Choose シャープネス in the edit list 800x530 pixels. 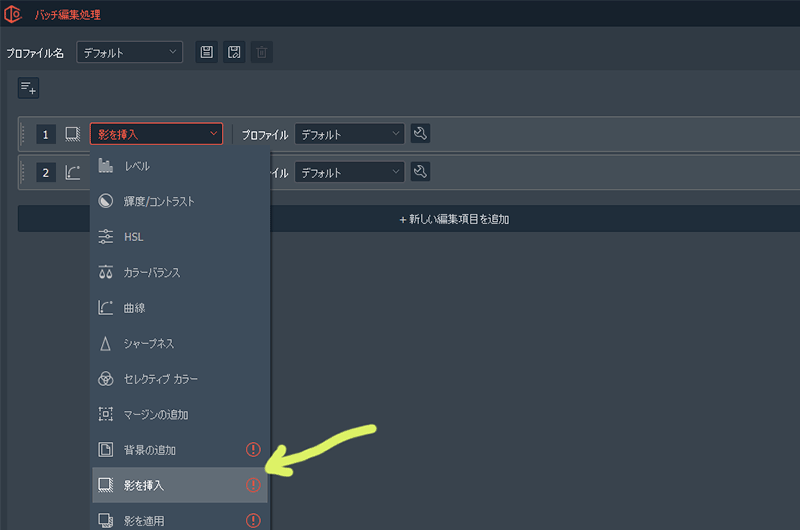149,343
